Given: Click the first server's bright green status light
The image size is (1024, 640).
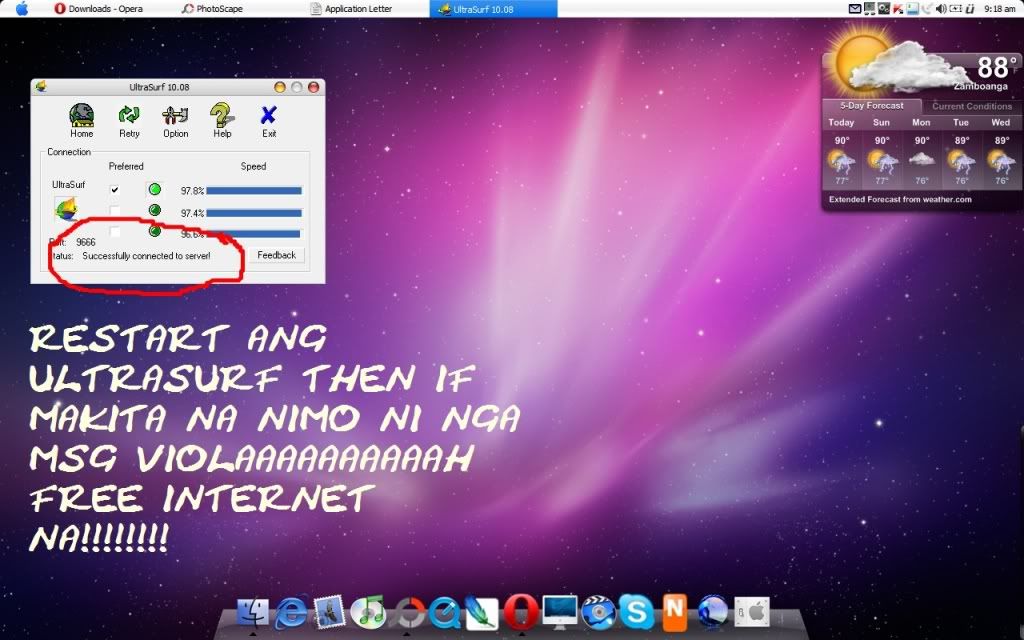Looking at the screenshot, I should tap(155, 189).
